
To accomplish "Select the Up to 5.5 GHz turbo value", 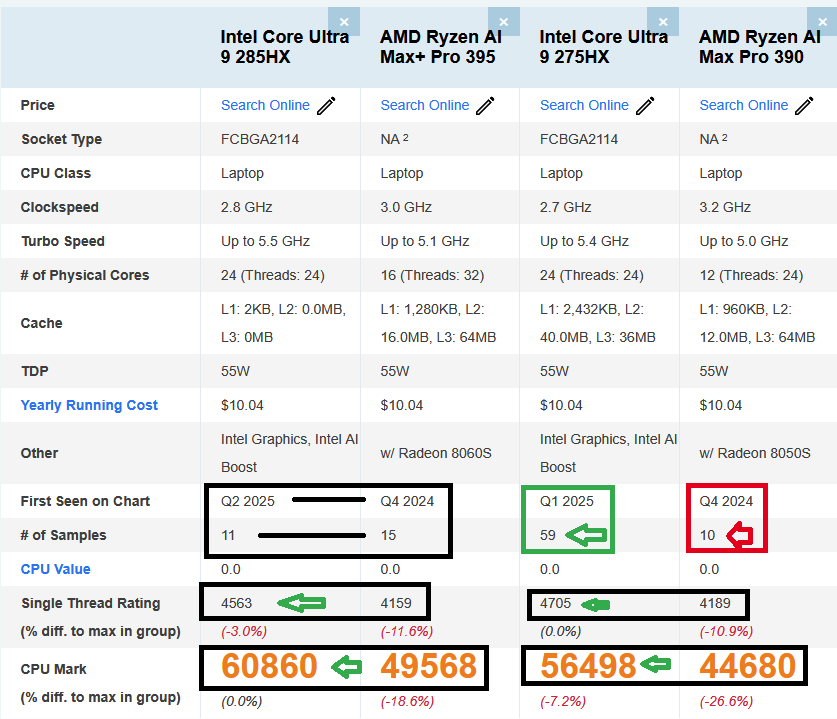I will tap(265, 241).
